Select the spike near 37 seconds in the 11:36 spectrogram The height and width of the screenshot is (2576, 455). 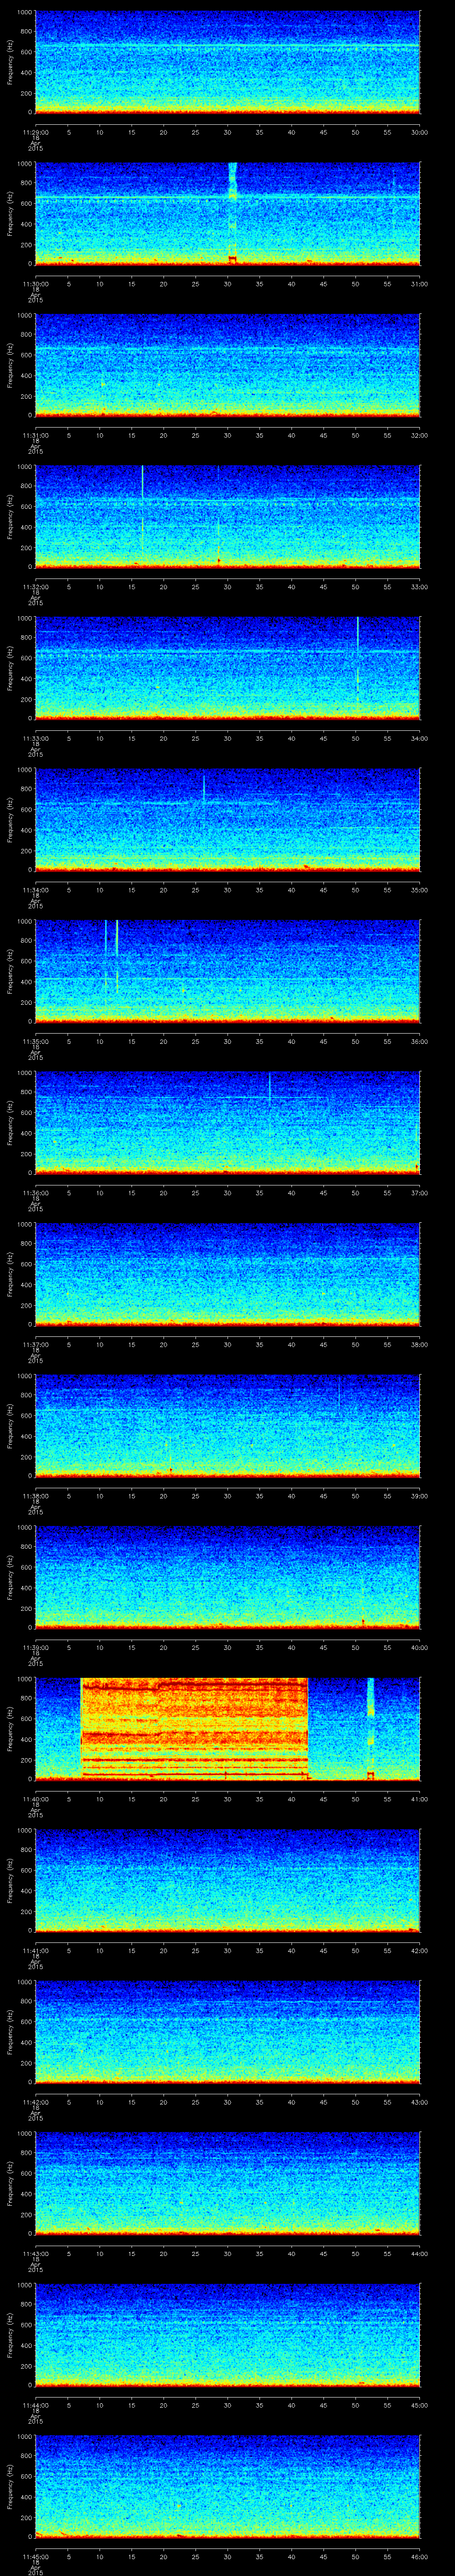pos(270,1087)
